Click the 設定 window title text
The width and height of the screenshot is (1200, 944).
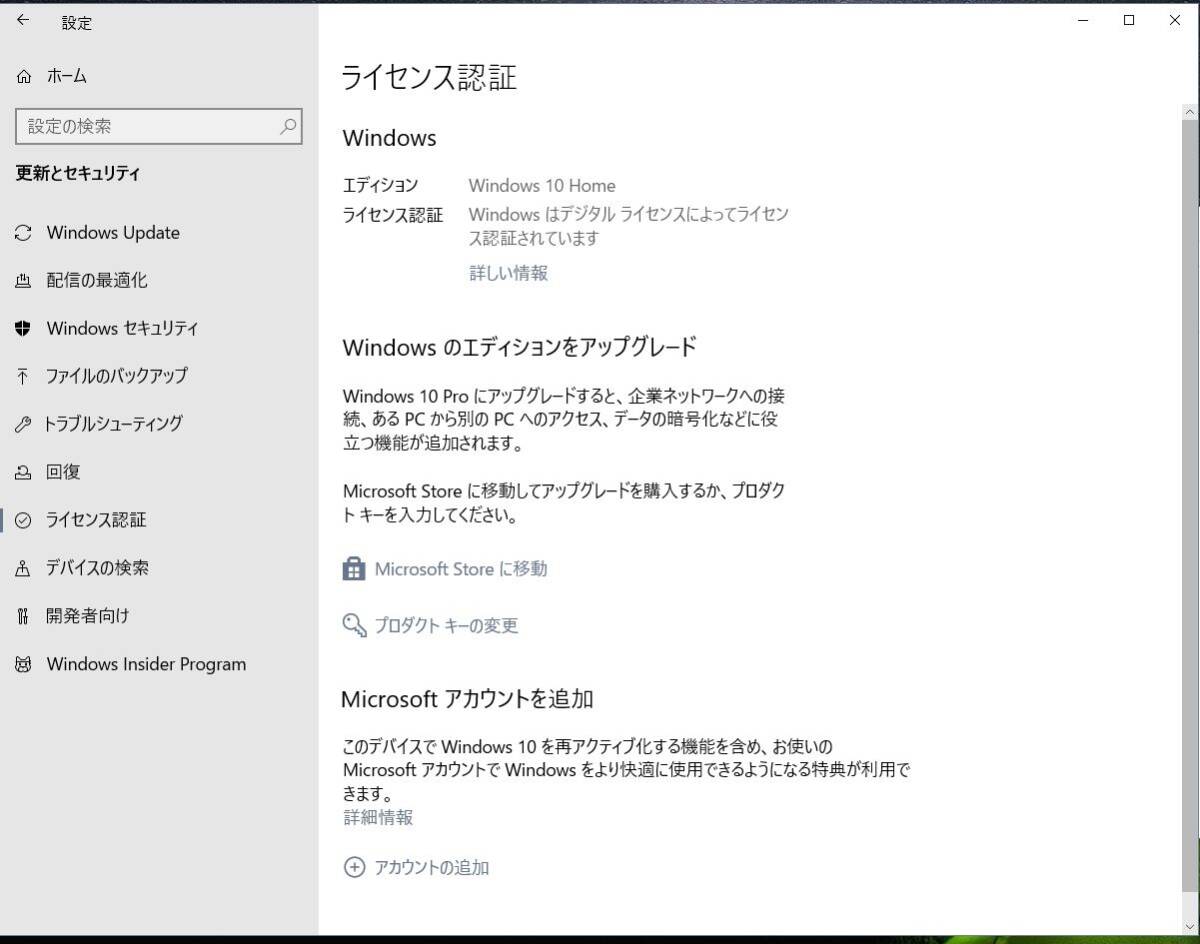[x=77, y=23]
